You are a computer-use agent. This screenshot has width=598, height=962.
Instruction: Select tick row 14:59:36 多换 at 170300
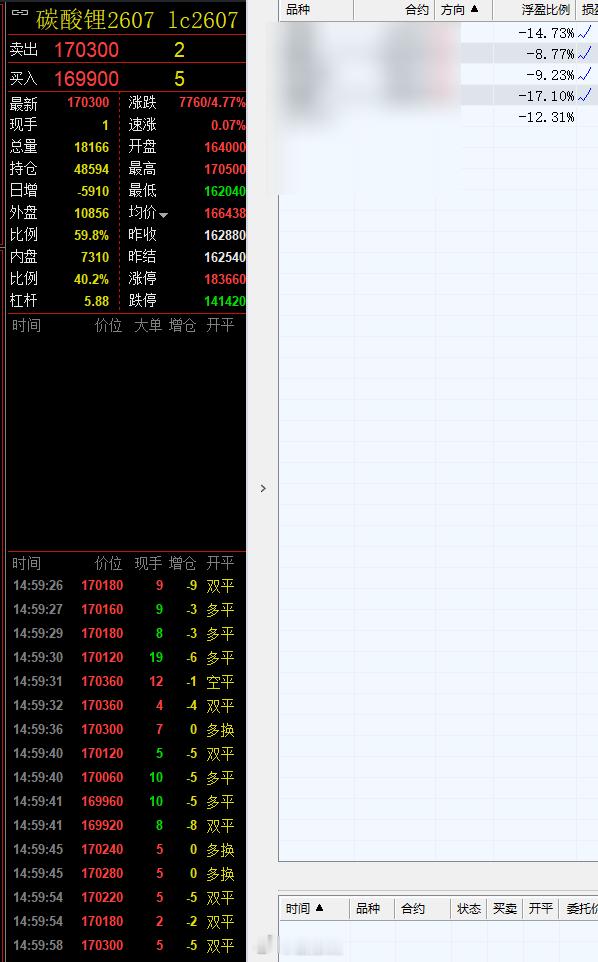[x=124, y=729]
